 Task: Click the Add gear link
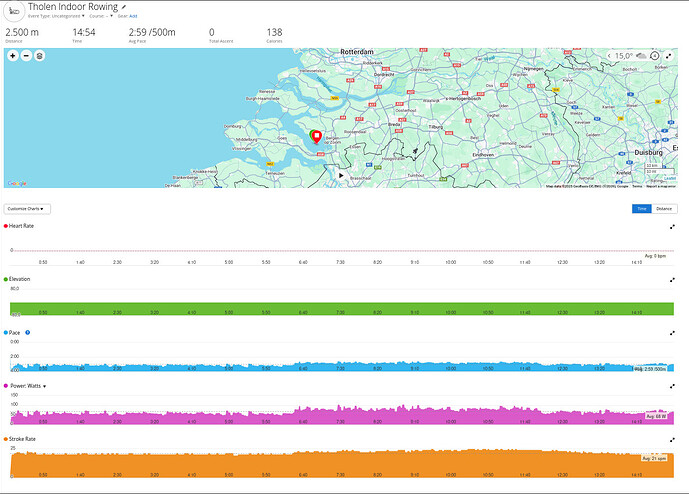[133, 17]
